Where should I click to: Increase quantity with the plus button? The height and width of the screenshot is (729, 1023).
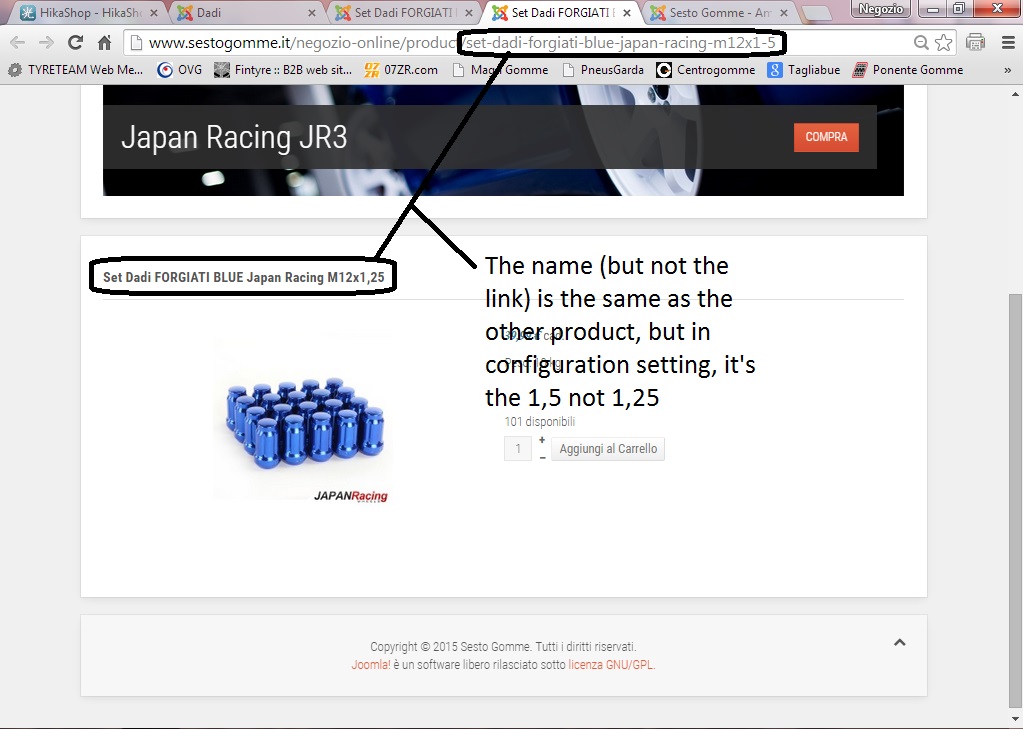pyautogui.click(x=542, y=441)
